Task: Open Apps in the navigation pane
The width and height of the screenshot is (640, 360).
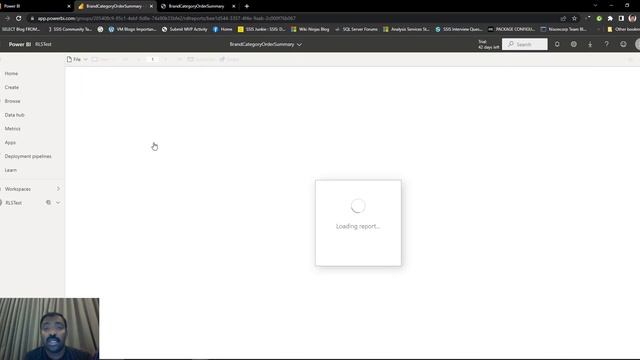Action: [x=10, y=142]
